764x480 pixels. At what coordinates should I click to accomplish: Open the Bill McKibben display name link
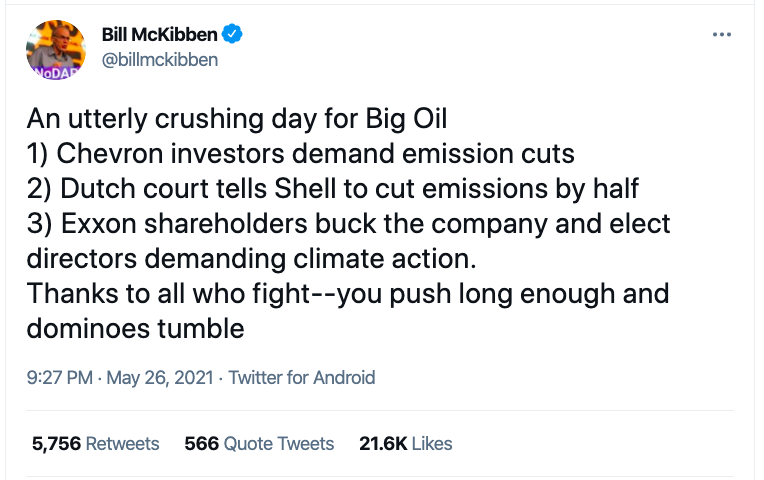[160, 35]
